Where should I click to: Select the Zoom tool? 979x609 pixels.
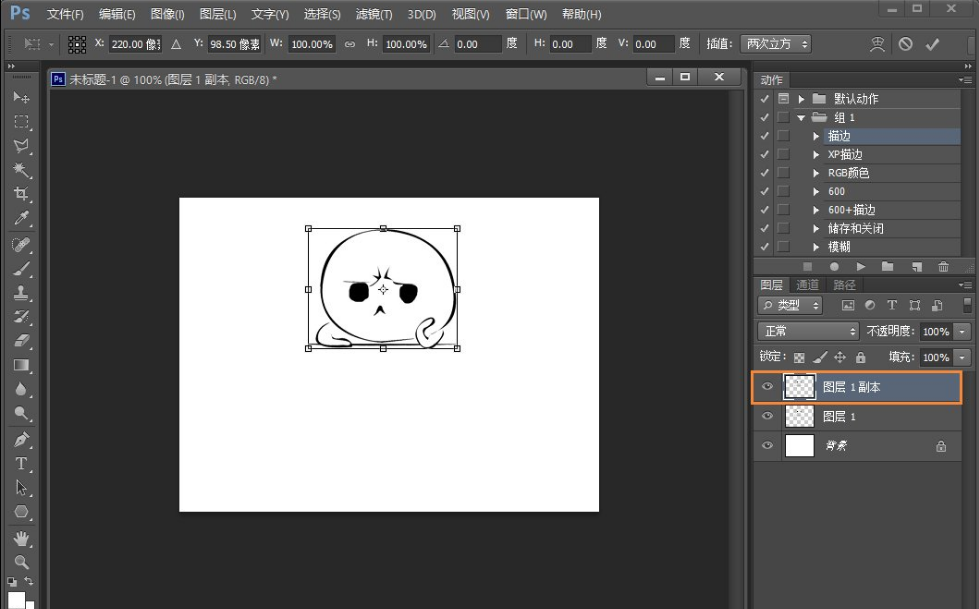[21, 561]
